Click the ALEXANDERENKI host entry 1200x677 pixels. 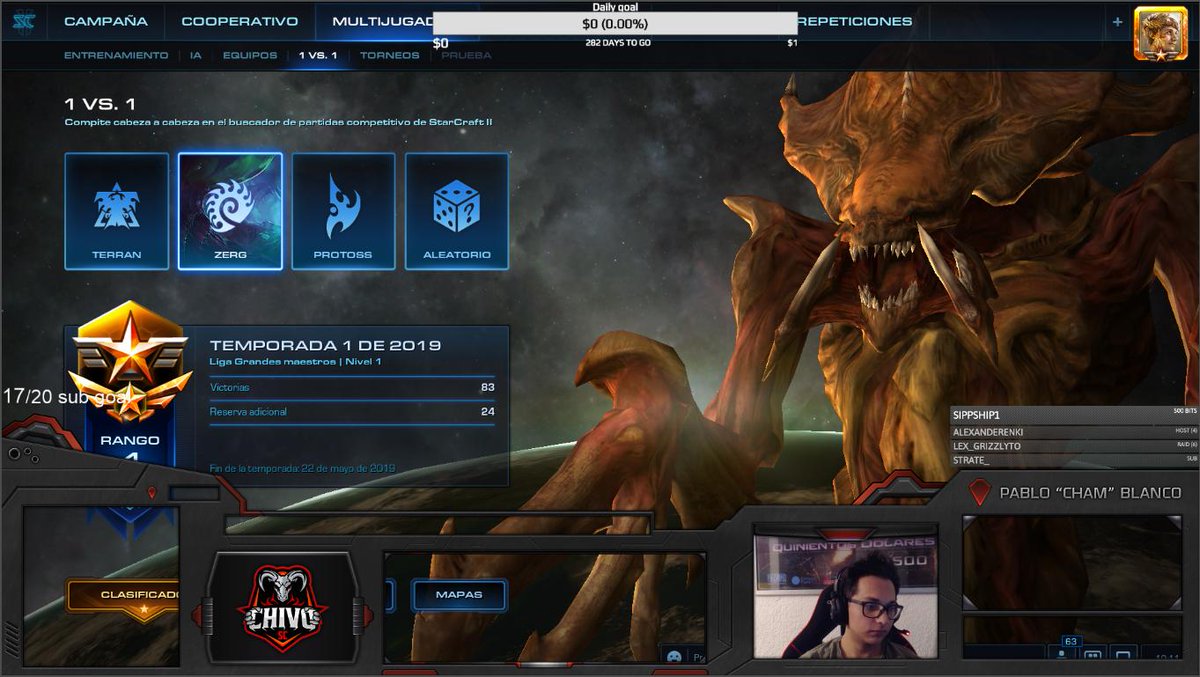[x=1075, y=432]
